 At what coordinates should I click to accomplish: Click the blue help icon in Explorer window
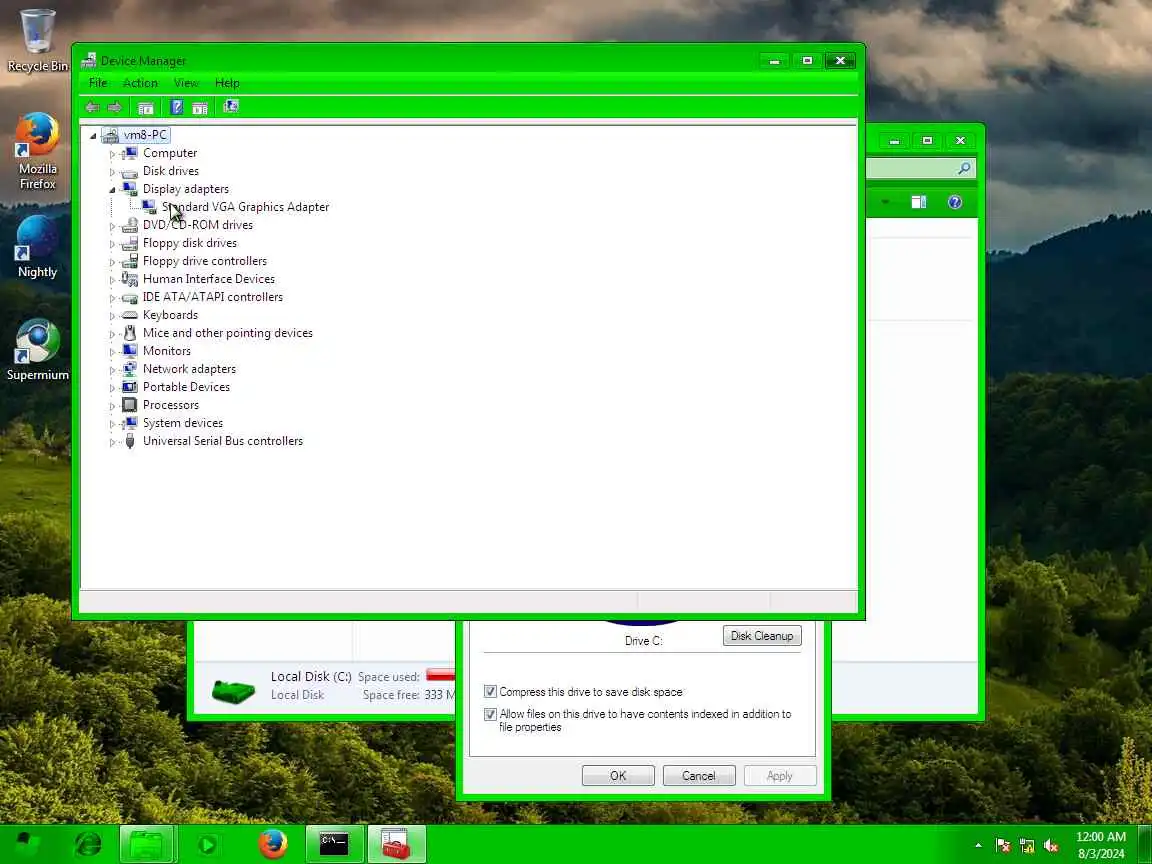coord(955,202)
